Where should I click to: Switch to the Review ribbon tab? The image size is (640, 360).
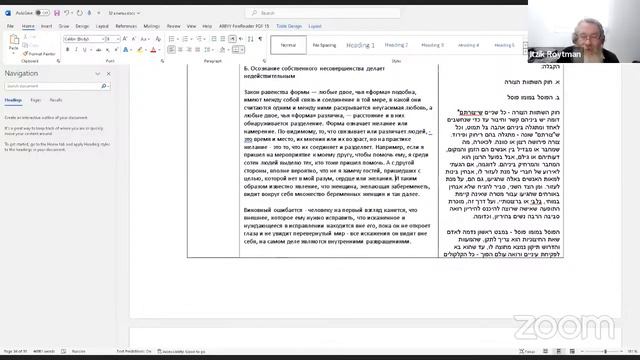coord(173,26)
